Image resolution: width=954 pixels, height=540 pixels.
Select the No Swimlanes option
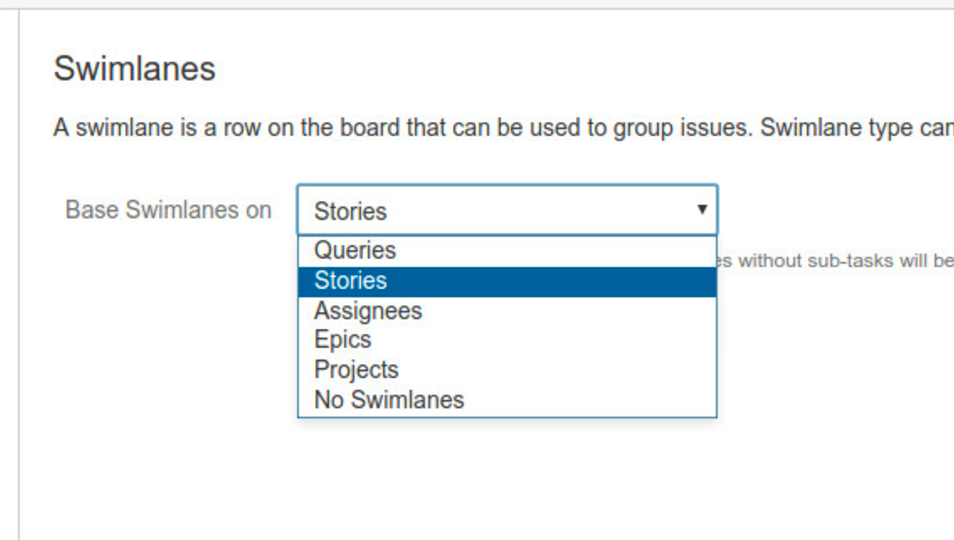(x=507, y=400)
